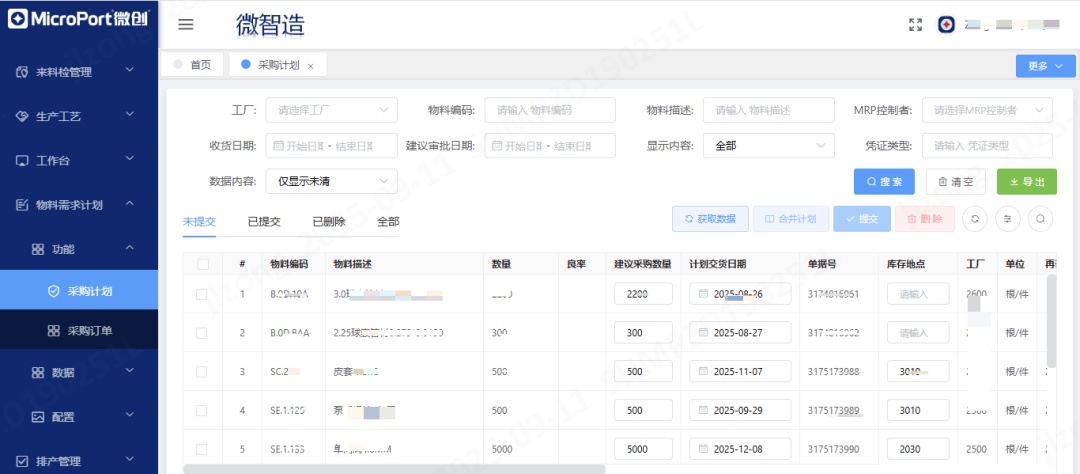Image resolution: width=1080 pixels, height=474 pixels.
Task: Click the round search icon above table
Action: (1040, 218)
